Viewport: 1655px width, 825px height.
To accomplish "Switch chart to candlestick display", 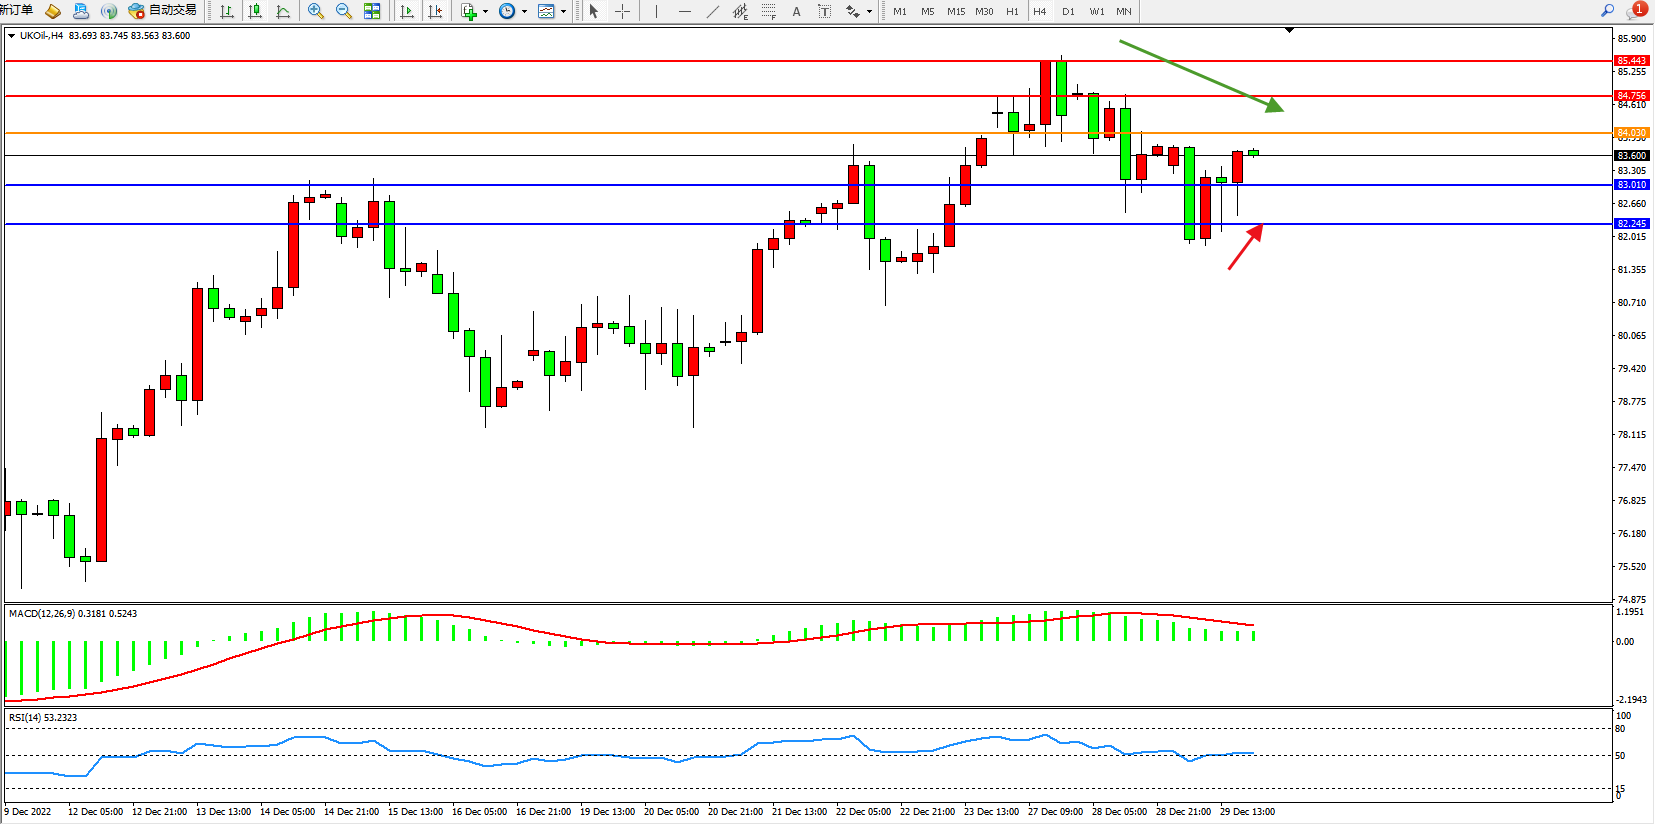I will pos(255,11).
